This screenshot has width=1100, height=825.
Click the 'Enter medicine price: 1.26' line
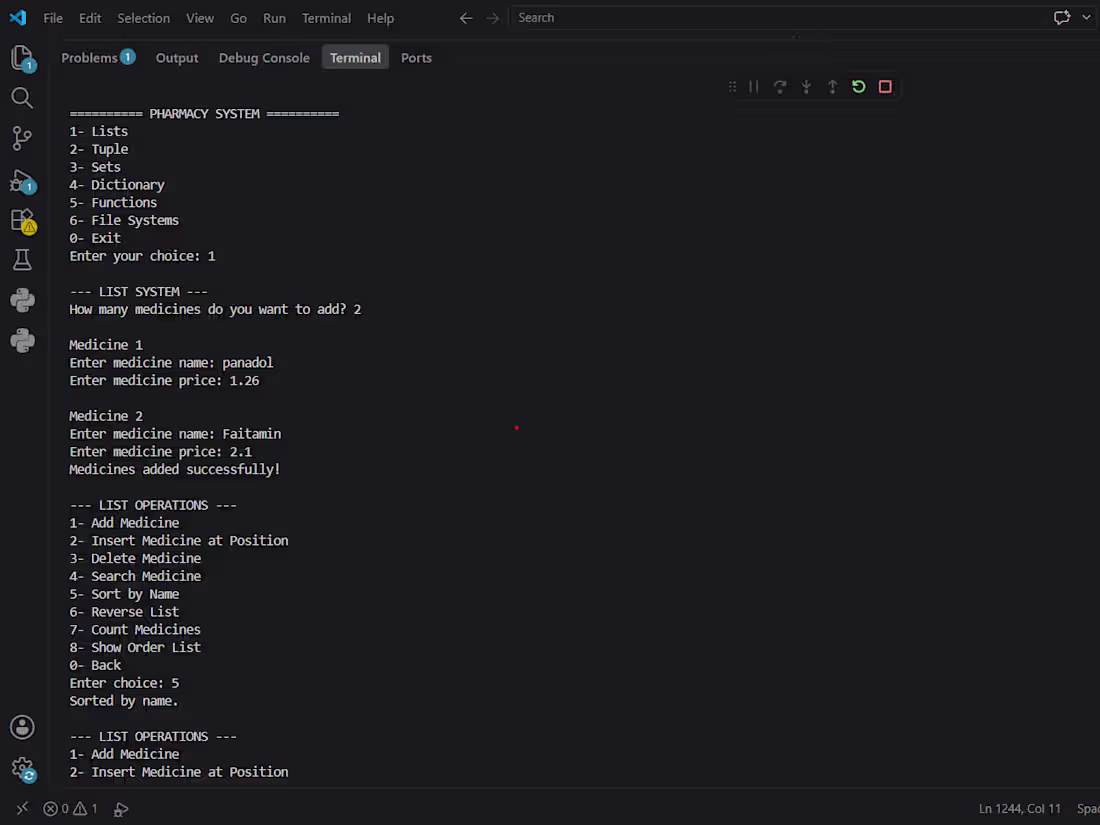pyautogui.click(x=164, y=380)
